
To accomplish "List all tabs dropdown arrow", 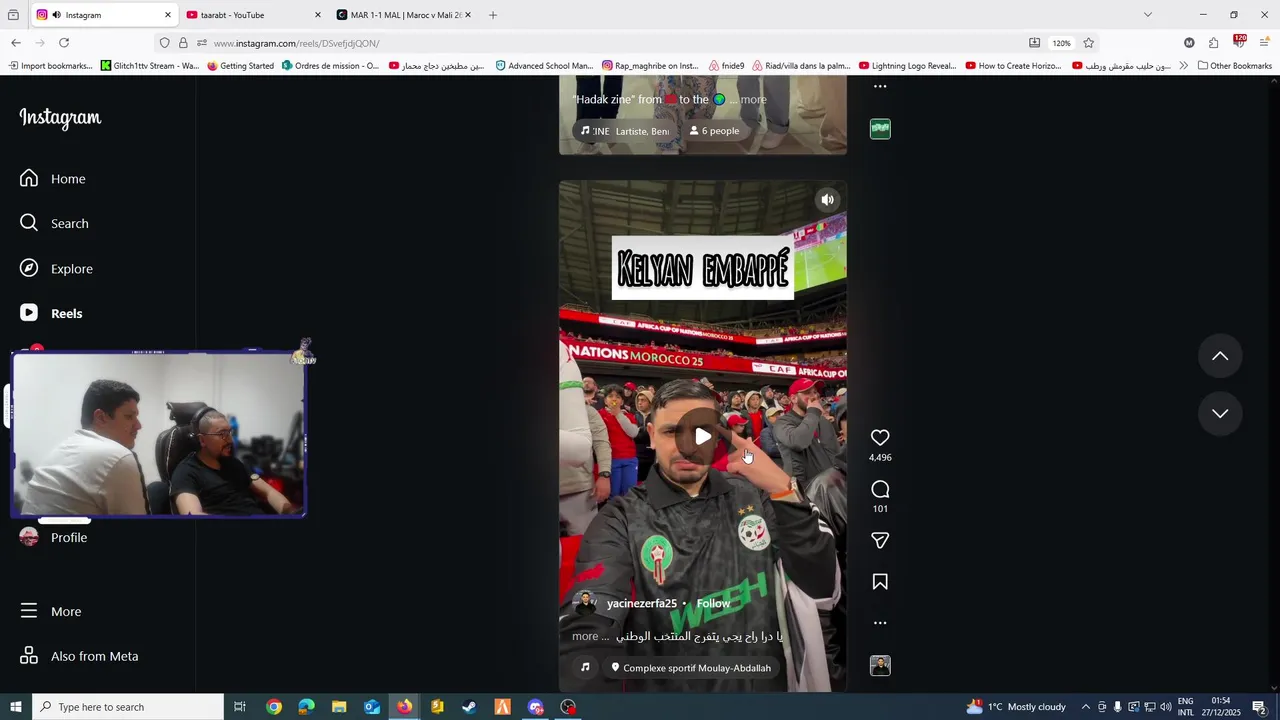I will point(1148,15).
